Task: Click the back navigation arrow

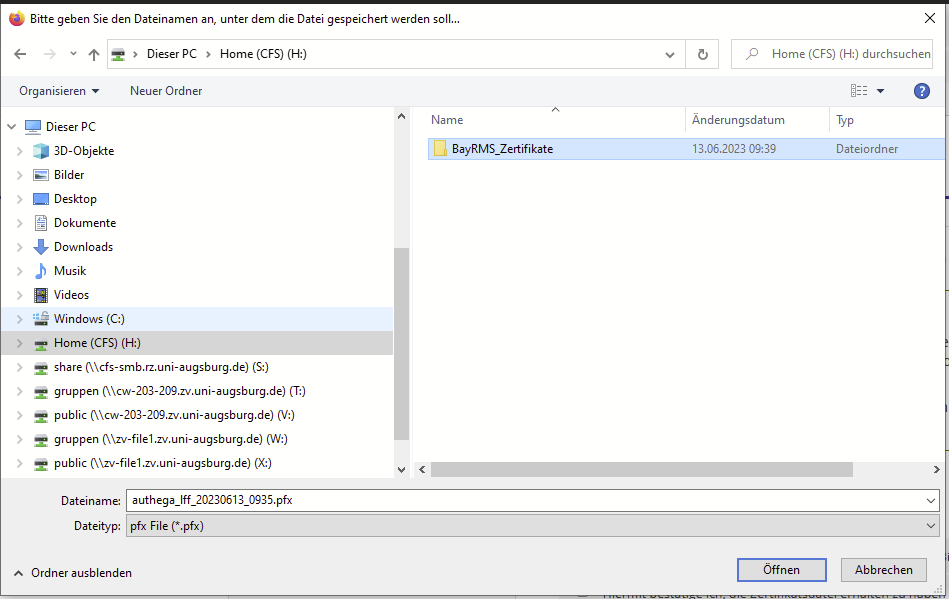Action: [20, 54]
